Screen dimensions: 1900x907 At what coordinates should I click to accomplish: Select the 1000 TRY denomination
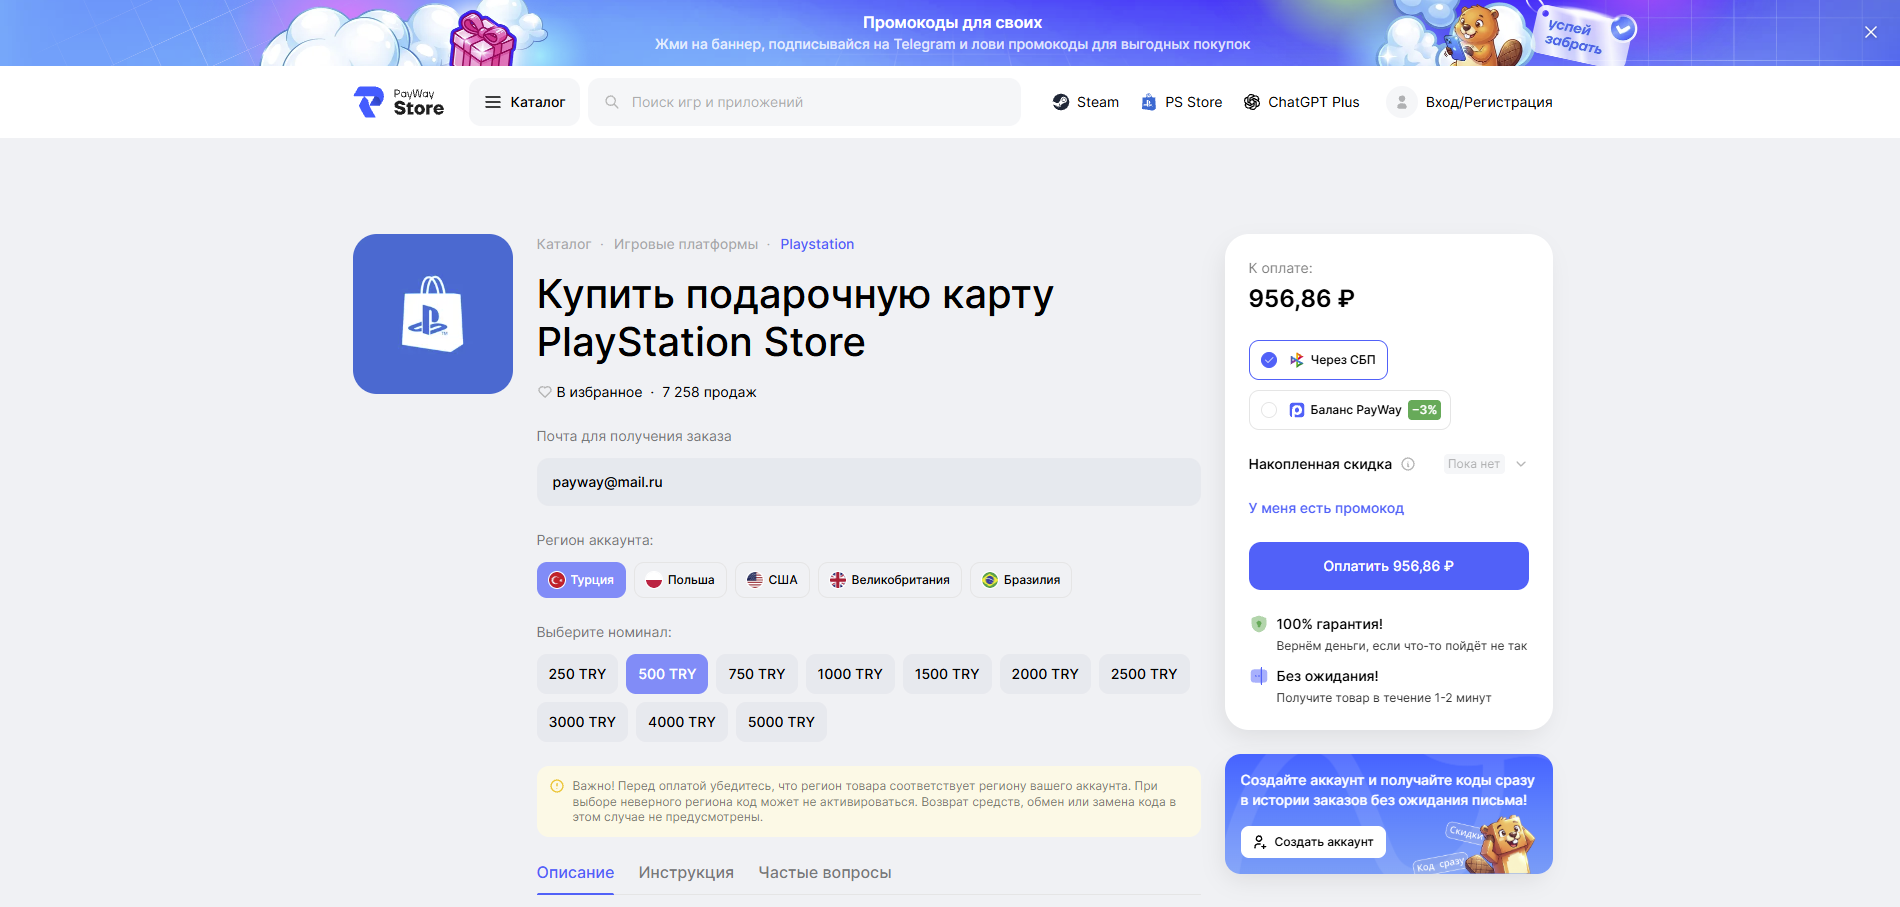(x=850, y=674)
